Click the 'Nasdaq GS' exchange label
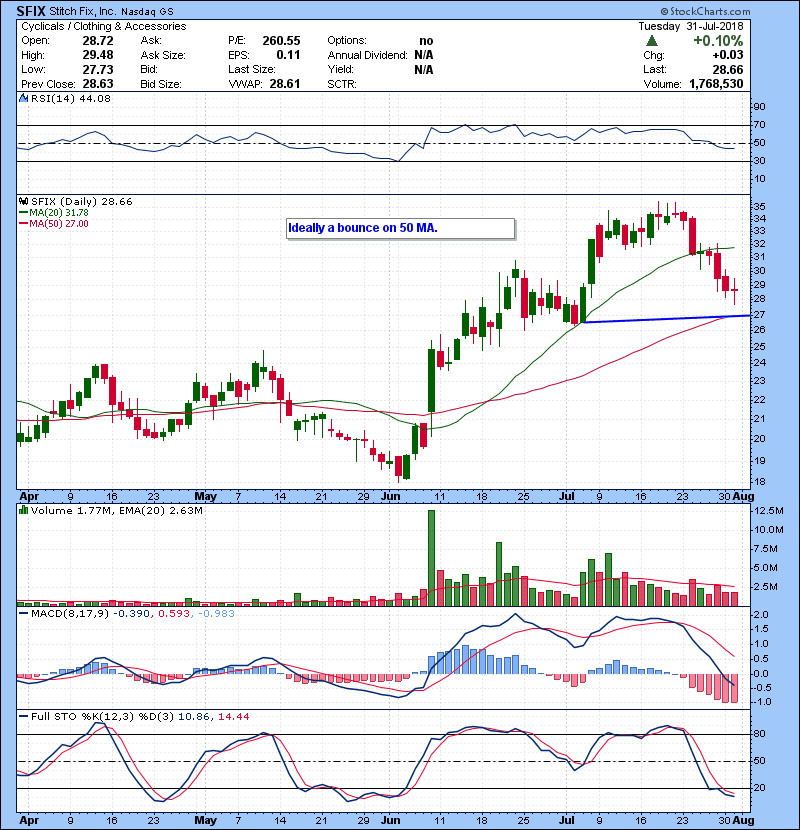800x830 pixels. coord(147,12)
